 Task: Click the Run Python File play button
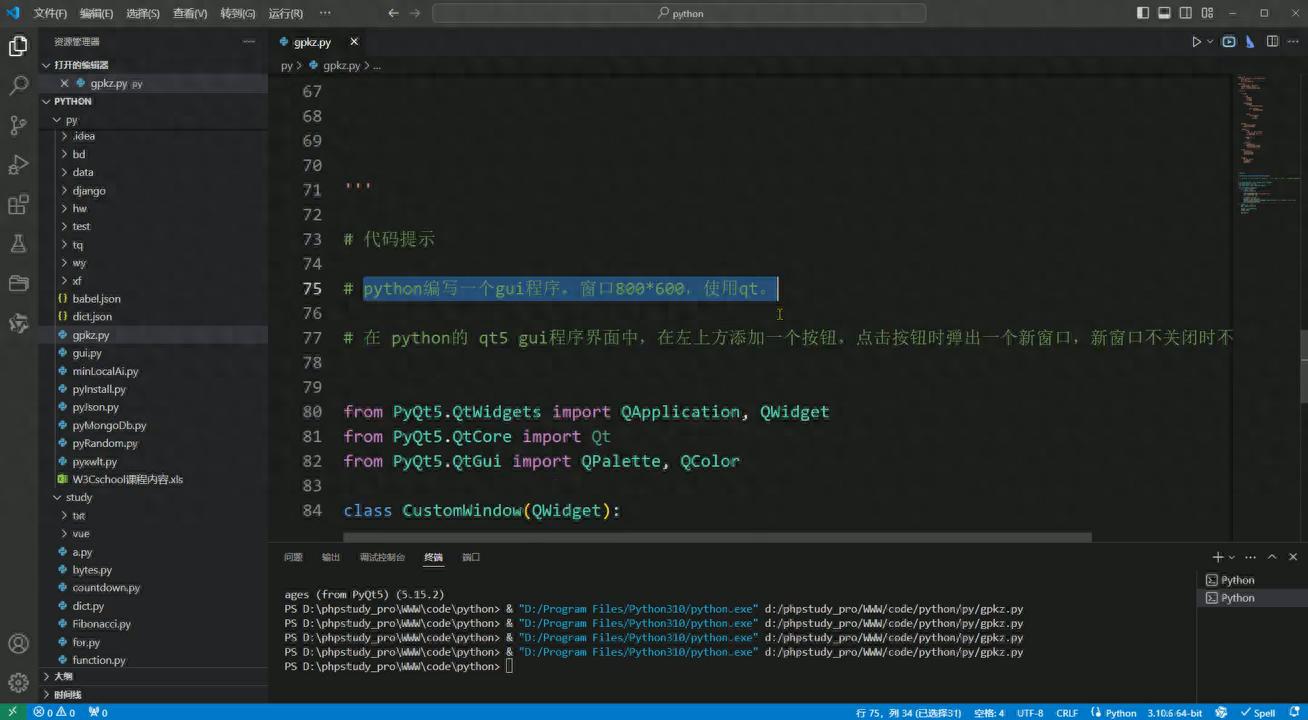(1196, 42)
